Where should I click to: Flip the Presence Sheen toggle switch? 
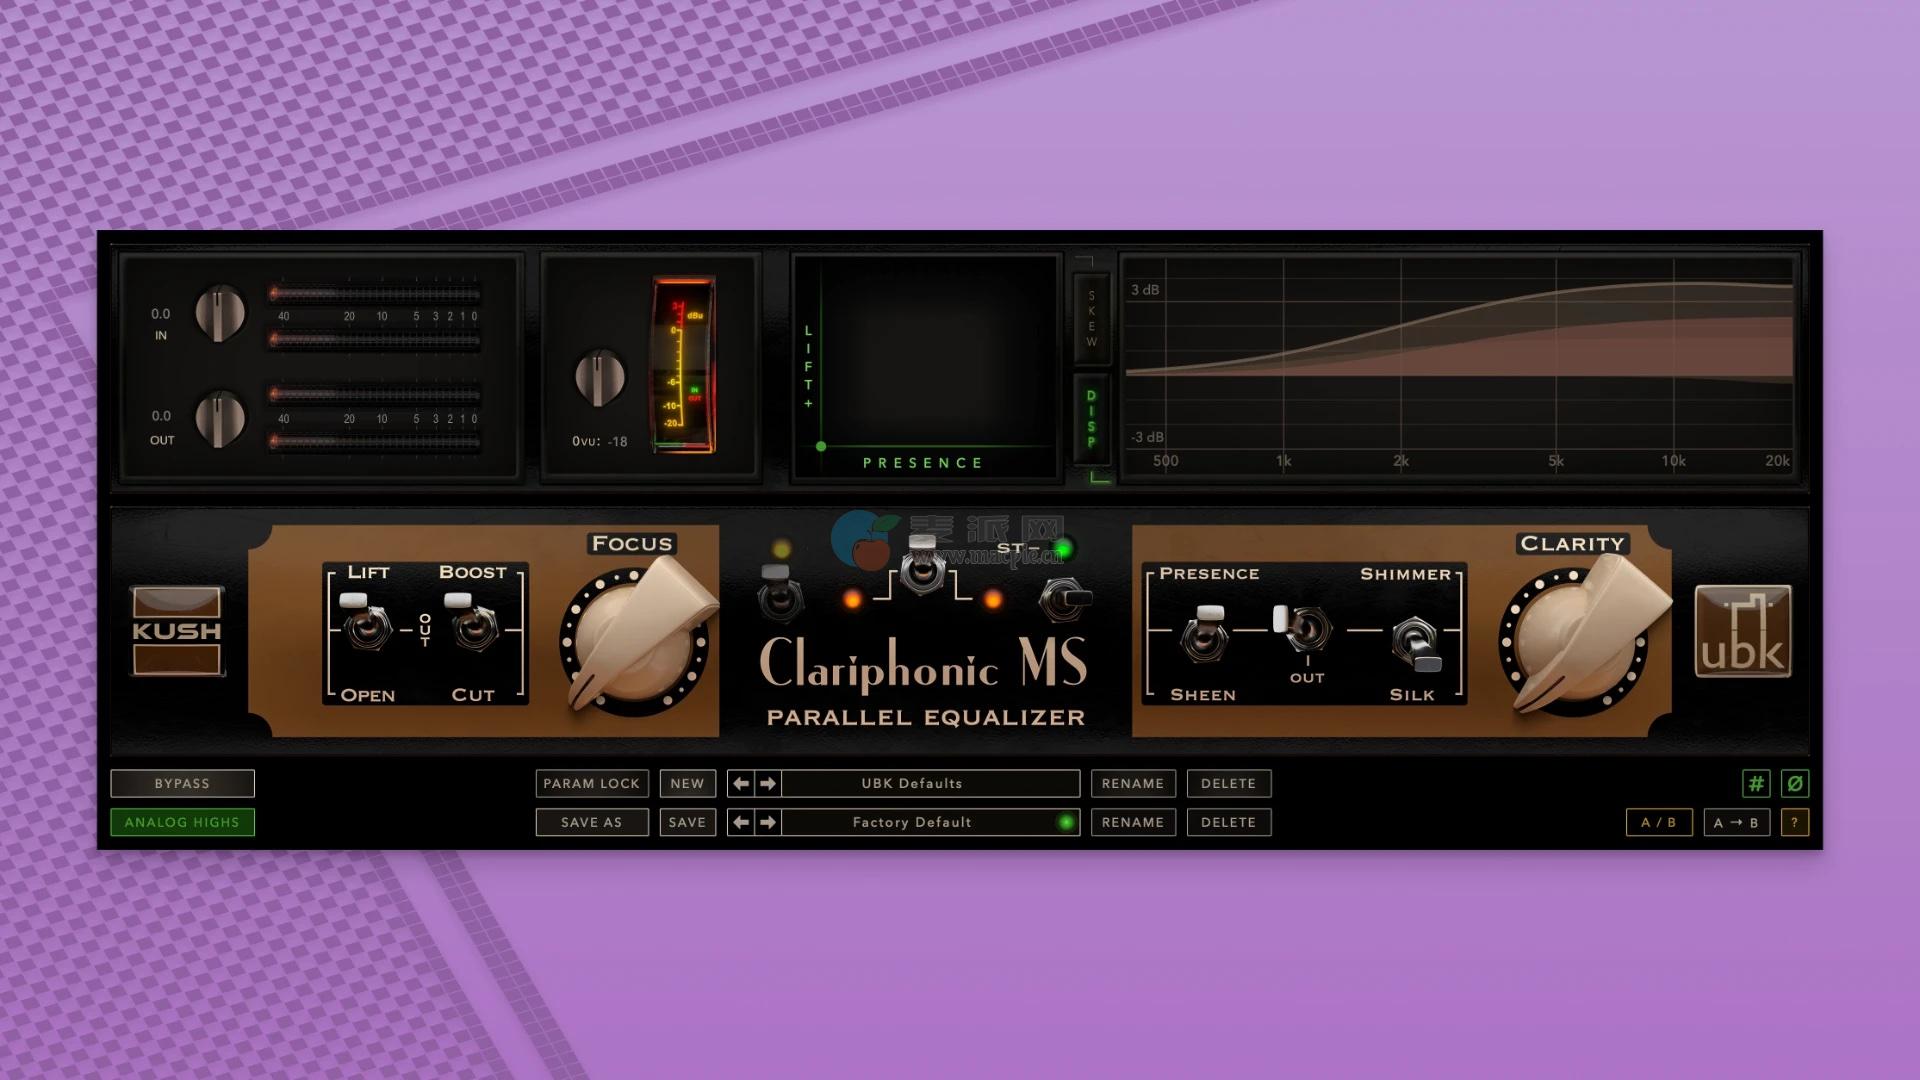point(1205,634)
